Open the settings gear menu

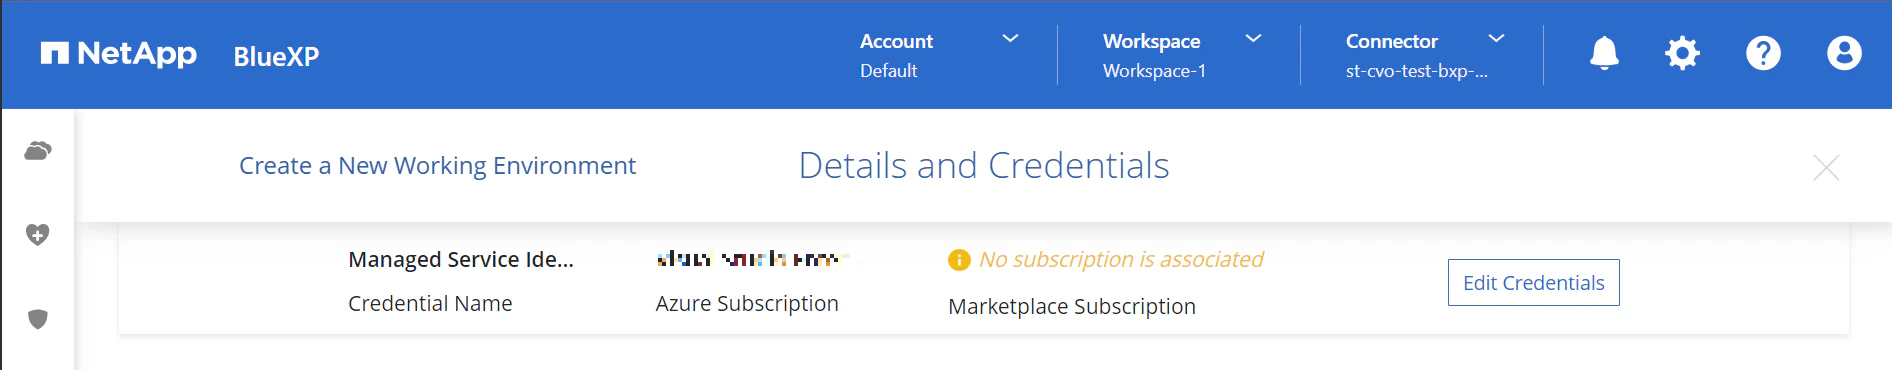click(x=1682, y=53)
